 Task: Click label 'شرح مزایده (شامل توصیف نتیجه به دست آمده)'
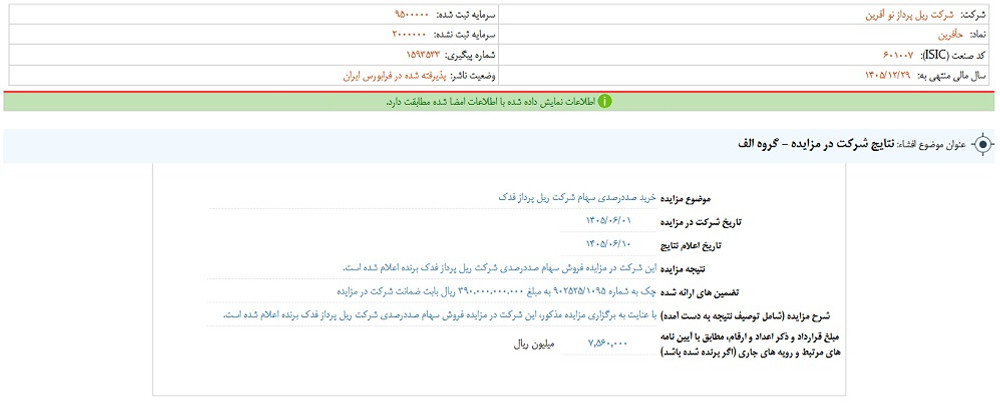pos(746,316)
